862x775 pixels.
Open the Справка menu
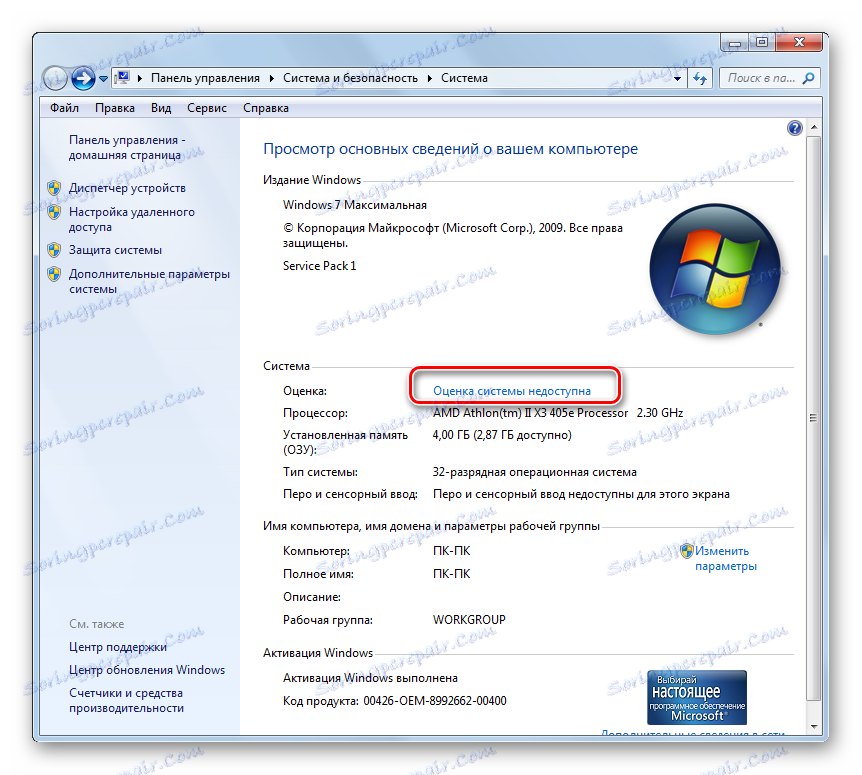[x=266, y=108]
